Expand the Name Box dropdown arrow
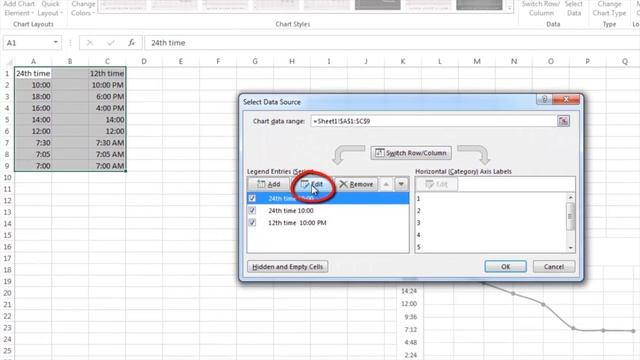Viewport: 640px width, 360px height. (55, 42)
